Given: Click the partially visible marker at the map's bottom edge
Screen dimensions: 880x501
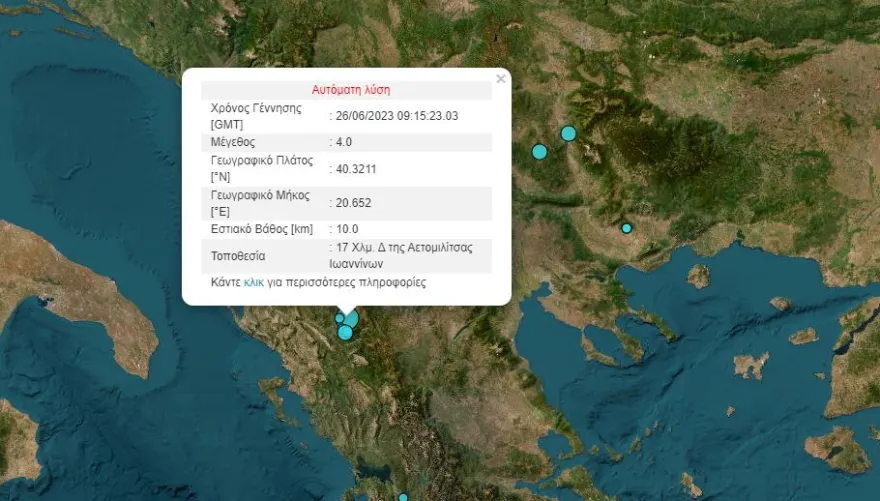Looking at the screenshot, I should coord(403,497).
